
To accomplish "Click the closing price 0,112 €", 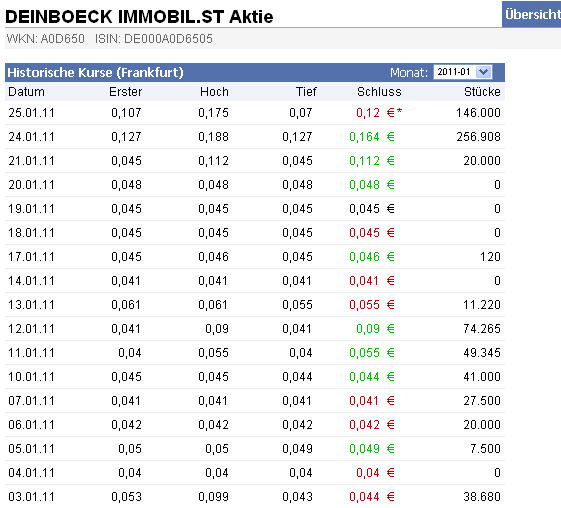I will point(372,161).
